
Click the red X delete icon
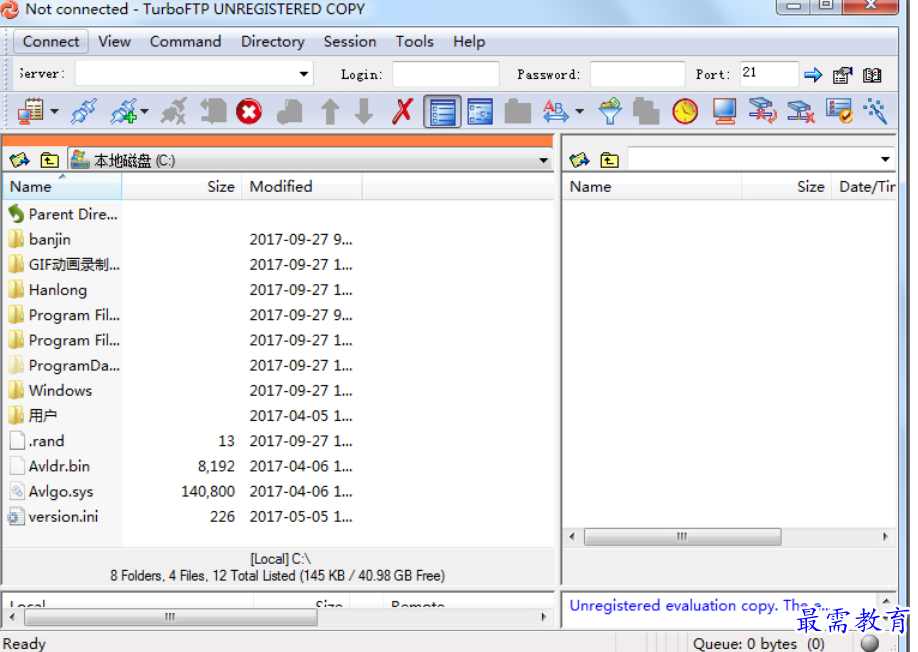(402, 111)
